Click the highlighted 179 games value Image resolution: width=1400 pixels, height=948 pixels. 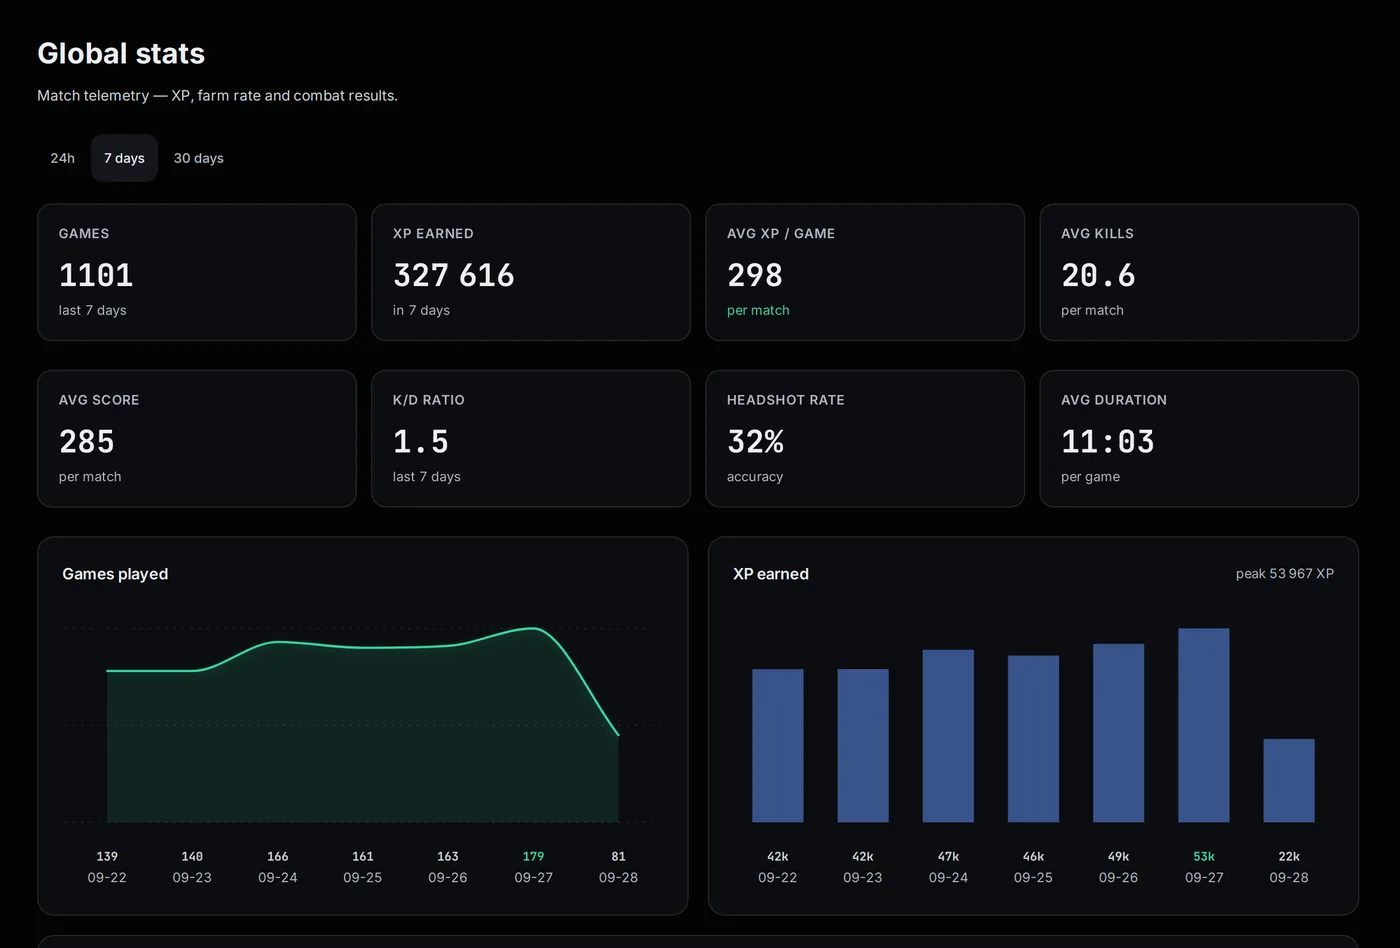click(x=533, y=856)
